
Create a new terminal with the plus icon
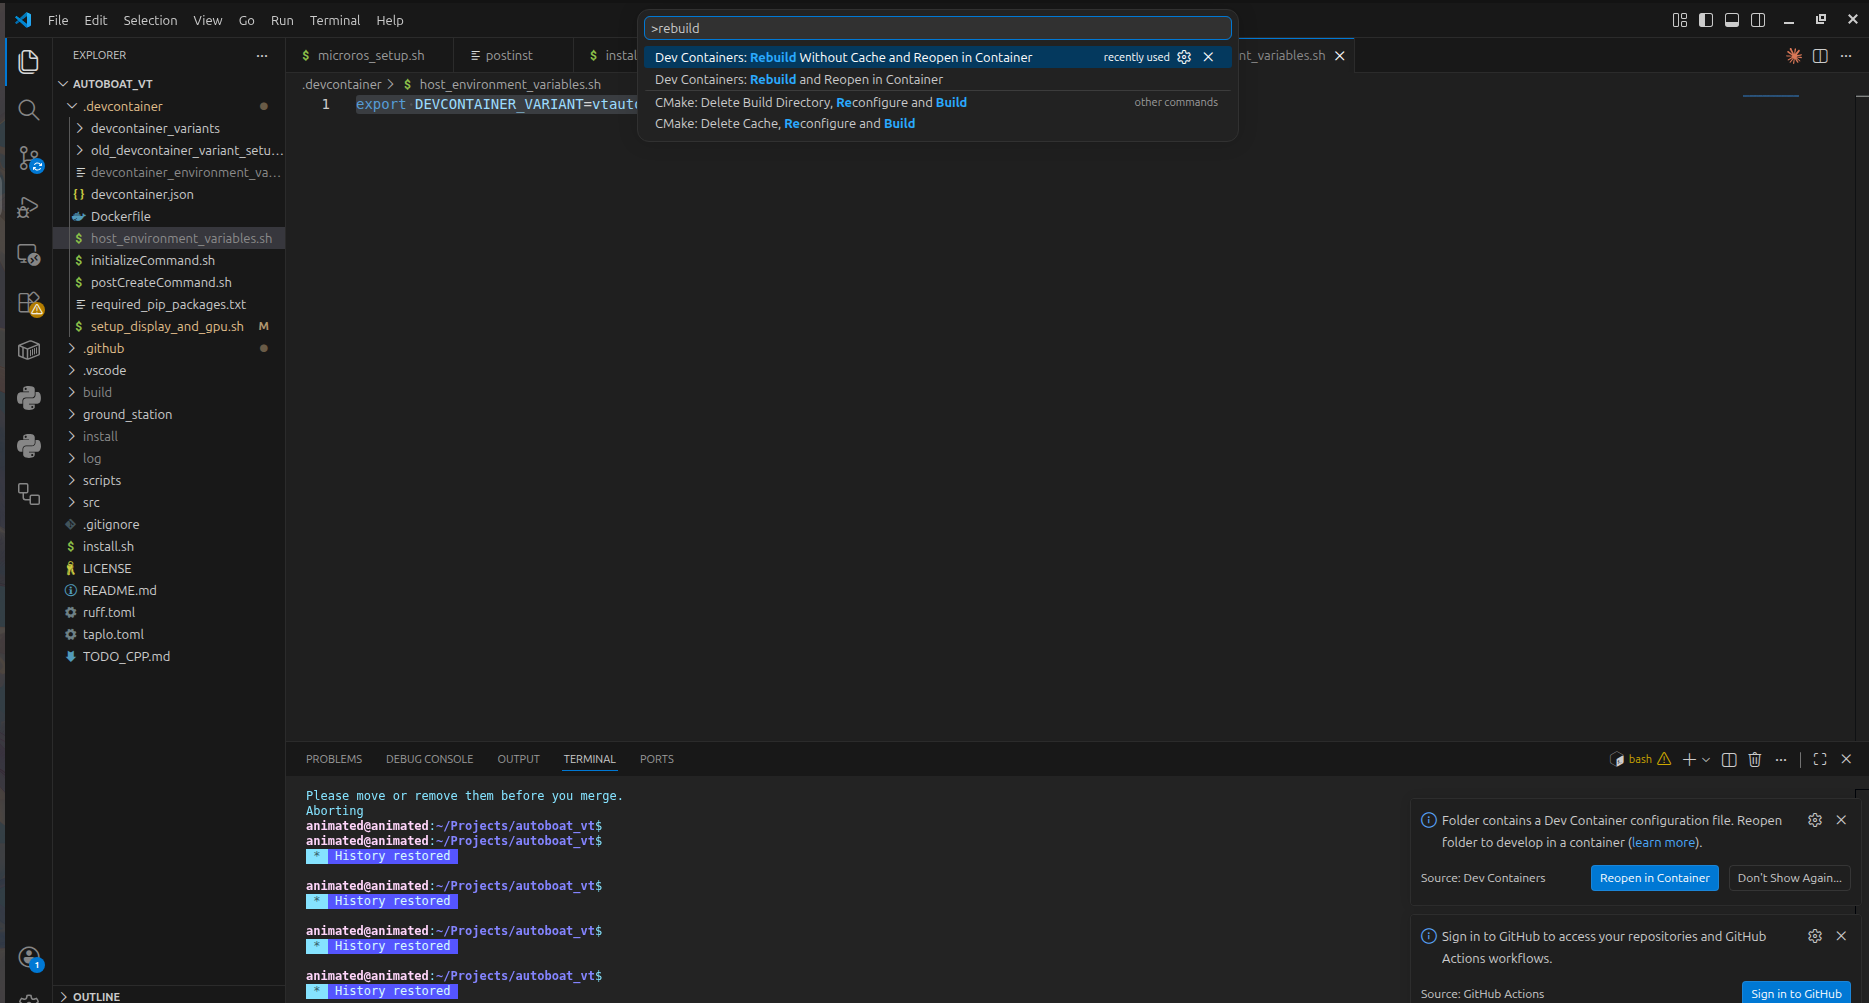click(1688, 759)
